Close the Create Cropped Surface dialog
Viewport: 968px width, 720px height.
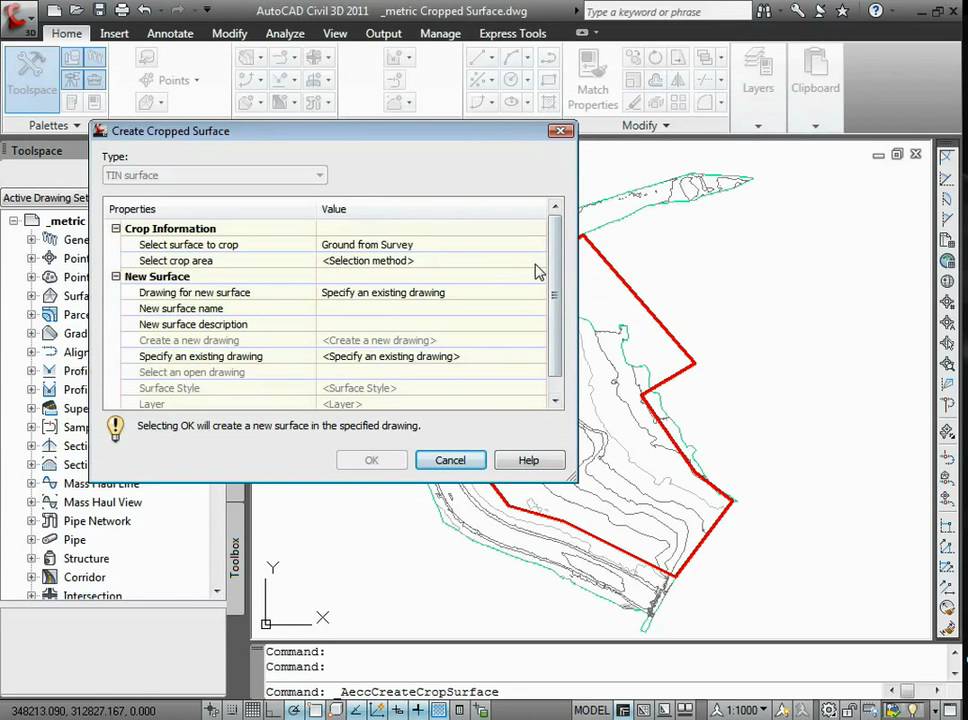click(561, 130)
